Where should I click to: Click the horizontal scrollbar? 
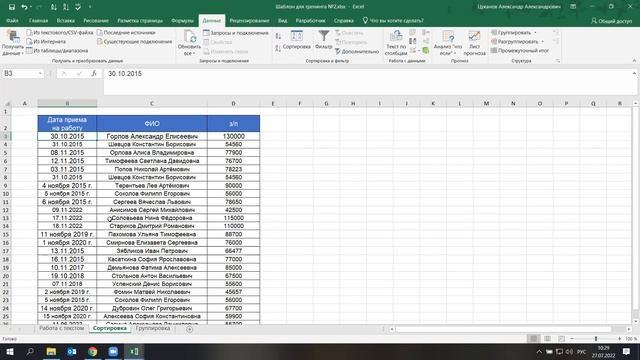coord(504,329)
